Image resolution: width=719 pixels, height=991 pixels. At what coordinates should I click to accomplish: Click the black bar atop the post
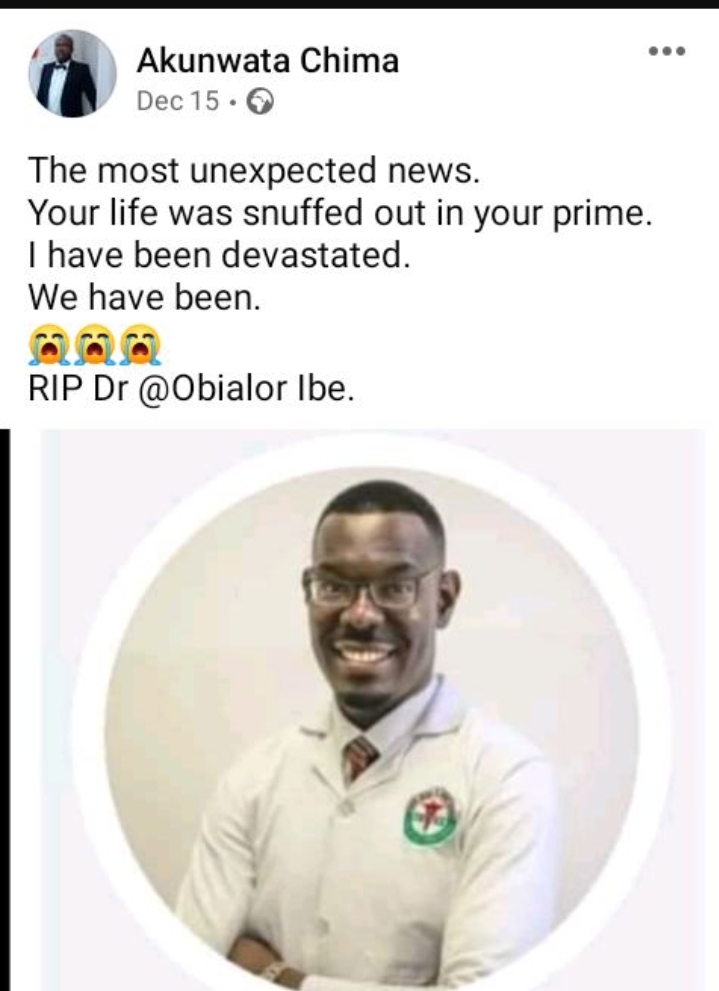(x=360, y=4)
